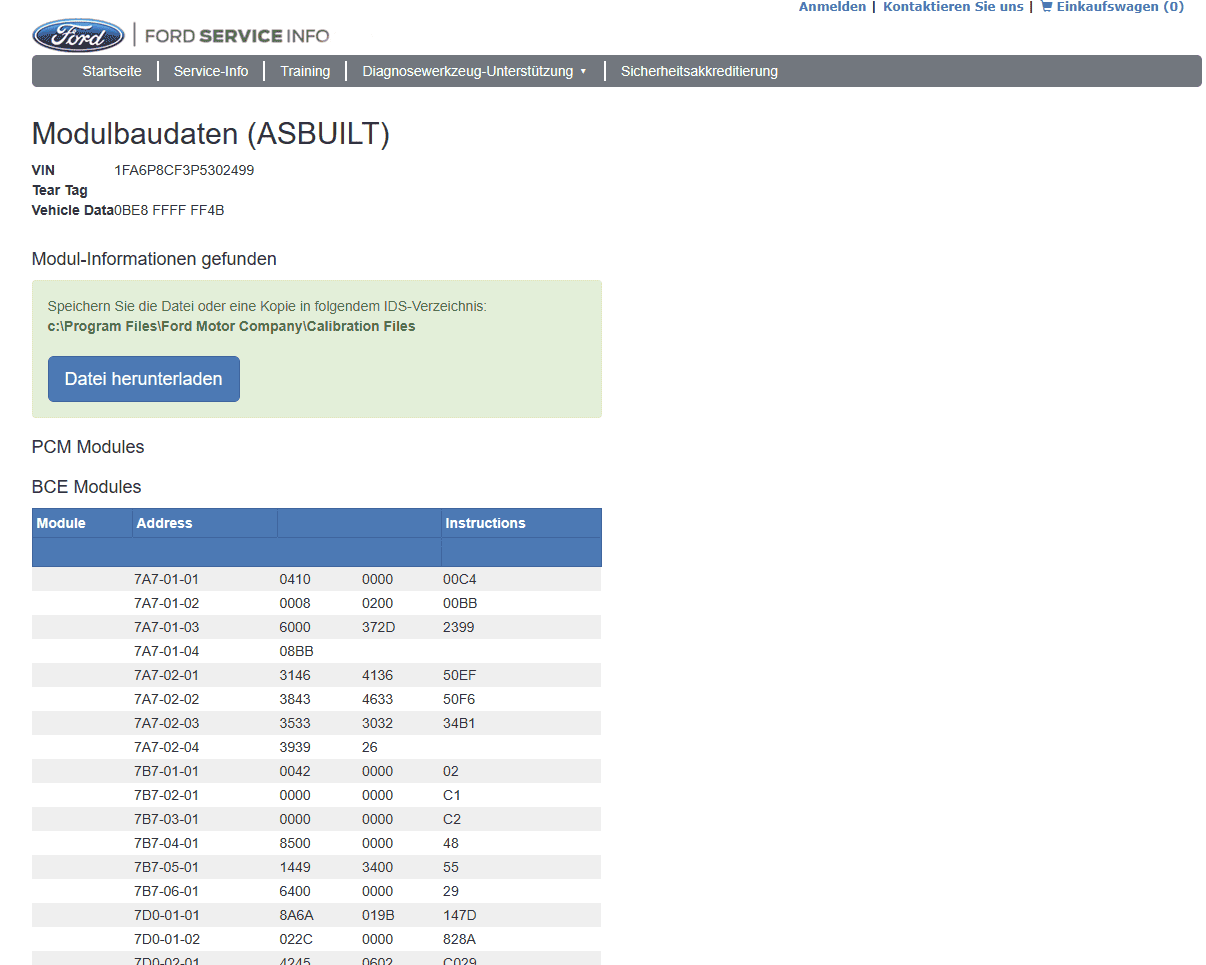Click address cell 7A7-02-01
The height and width of the screenshot is (965, 1206).
click(x=166, y=675)
